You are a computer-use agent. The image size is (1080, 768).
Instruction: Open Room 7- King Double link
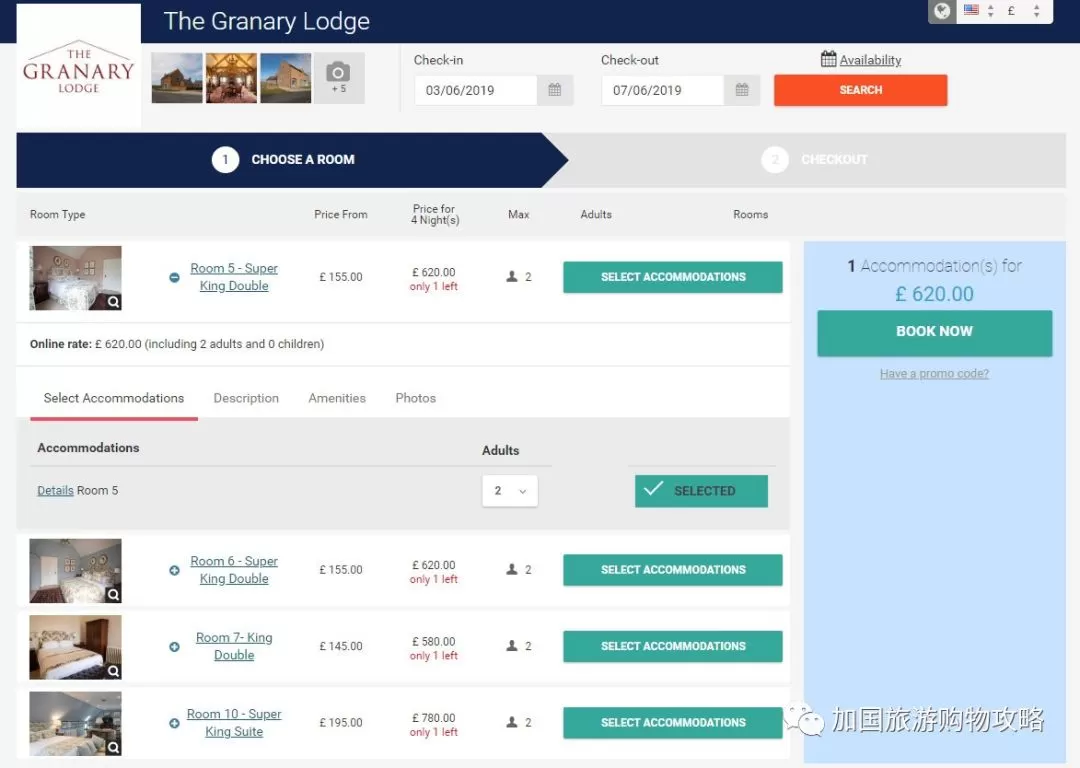234,646
